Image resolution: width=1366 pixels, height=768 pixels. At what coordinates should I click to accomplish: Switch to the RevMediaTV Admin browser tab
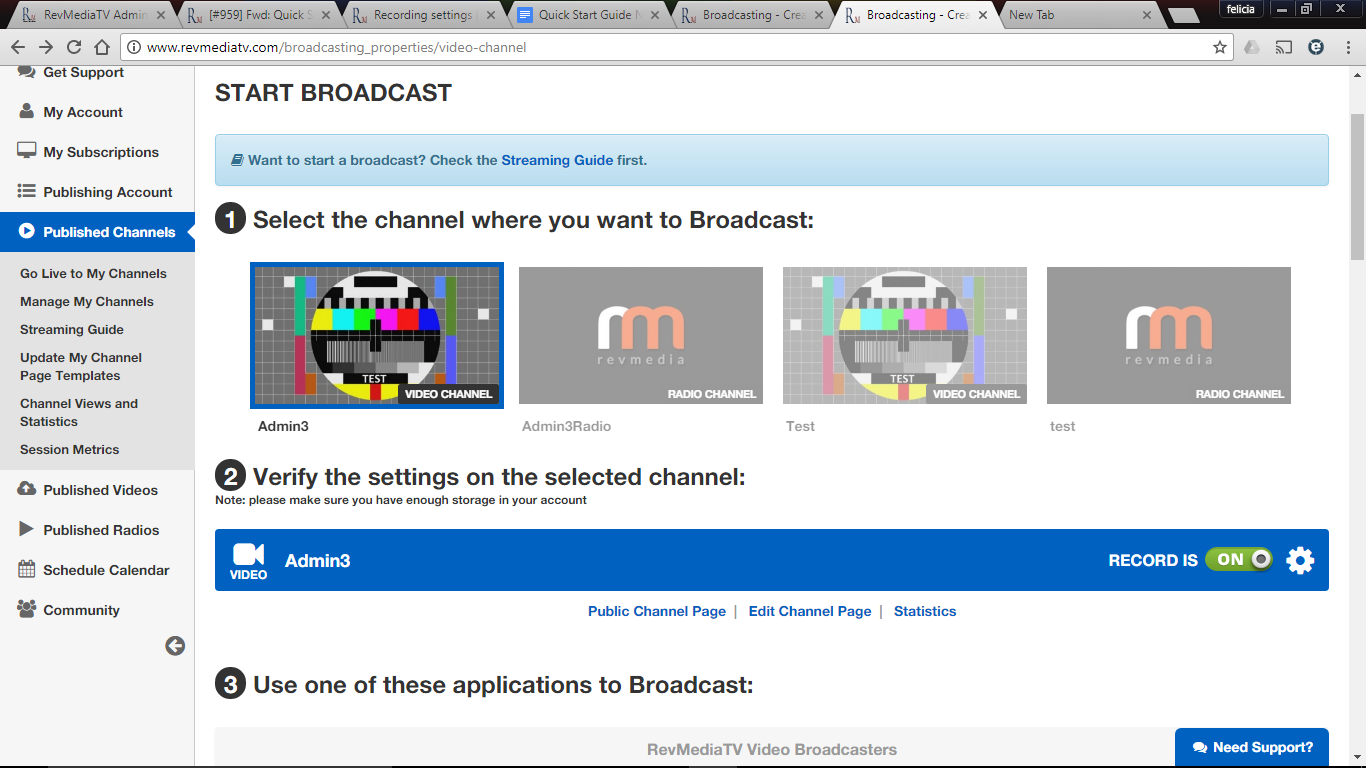coord(95,15)
